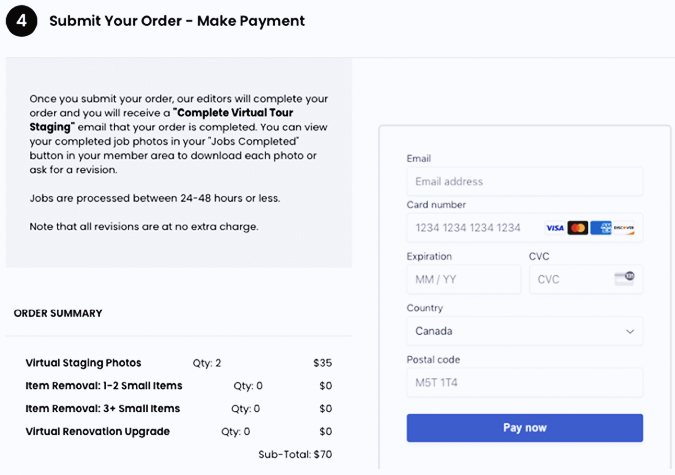
Task: Click the Mastercard logo icon
Action: click(x=578, y=228)
